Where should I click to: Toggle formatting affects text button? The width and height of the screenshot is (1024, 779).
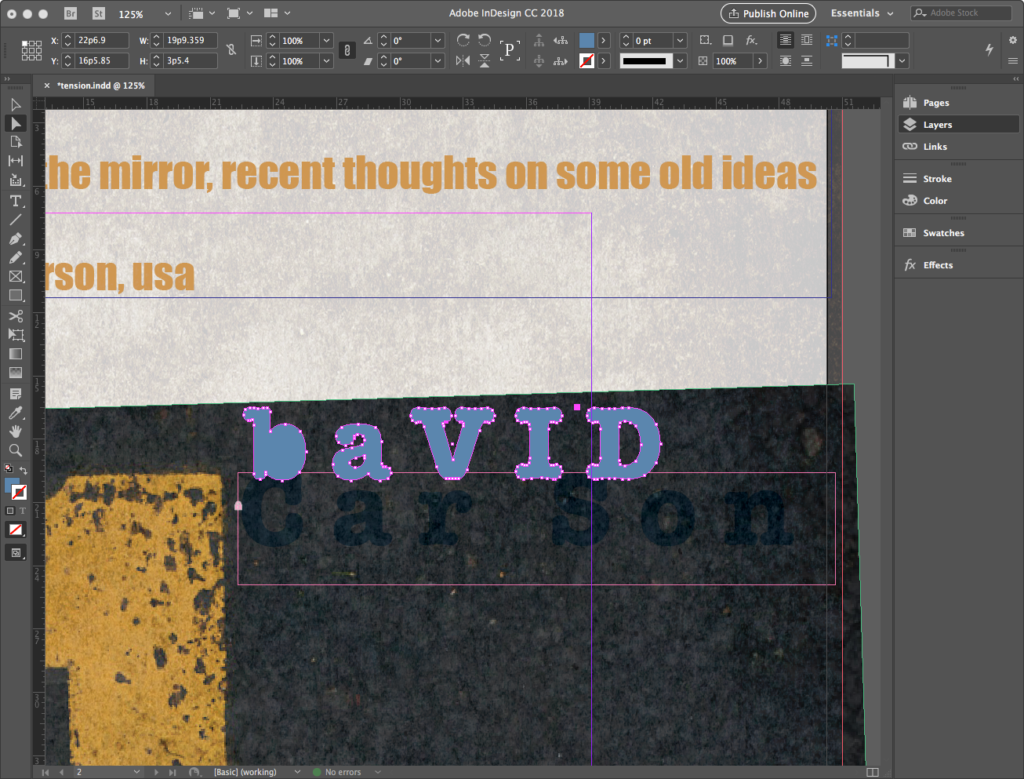point(25,510)
